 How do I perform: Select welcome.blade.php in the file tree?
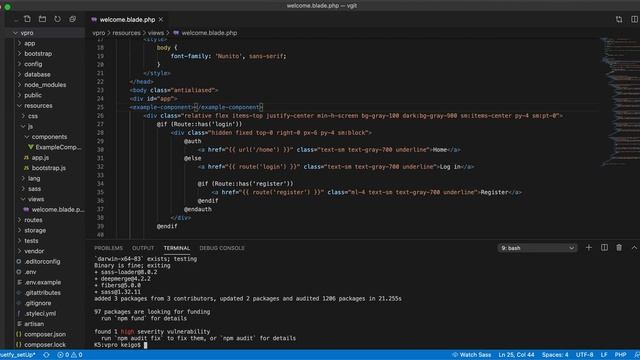point(54,209)
